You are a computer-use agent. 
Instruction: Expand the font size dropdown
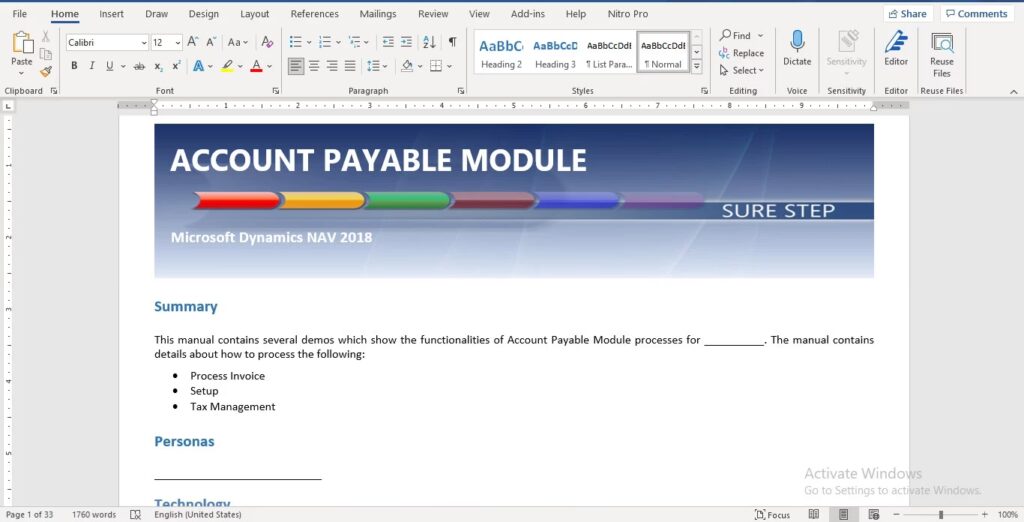(178, 43)
